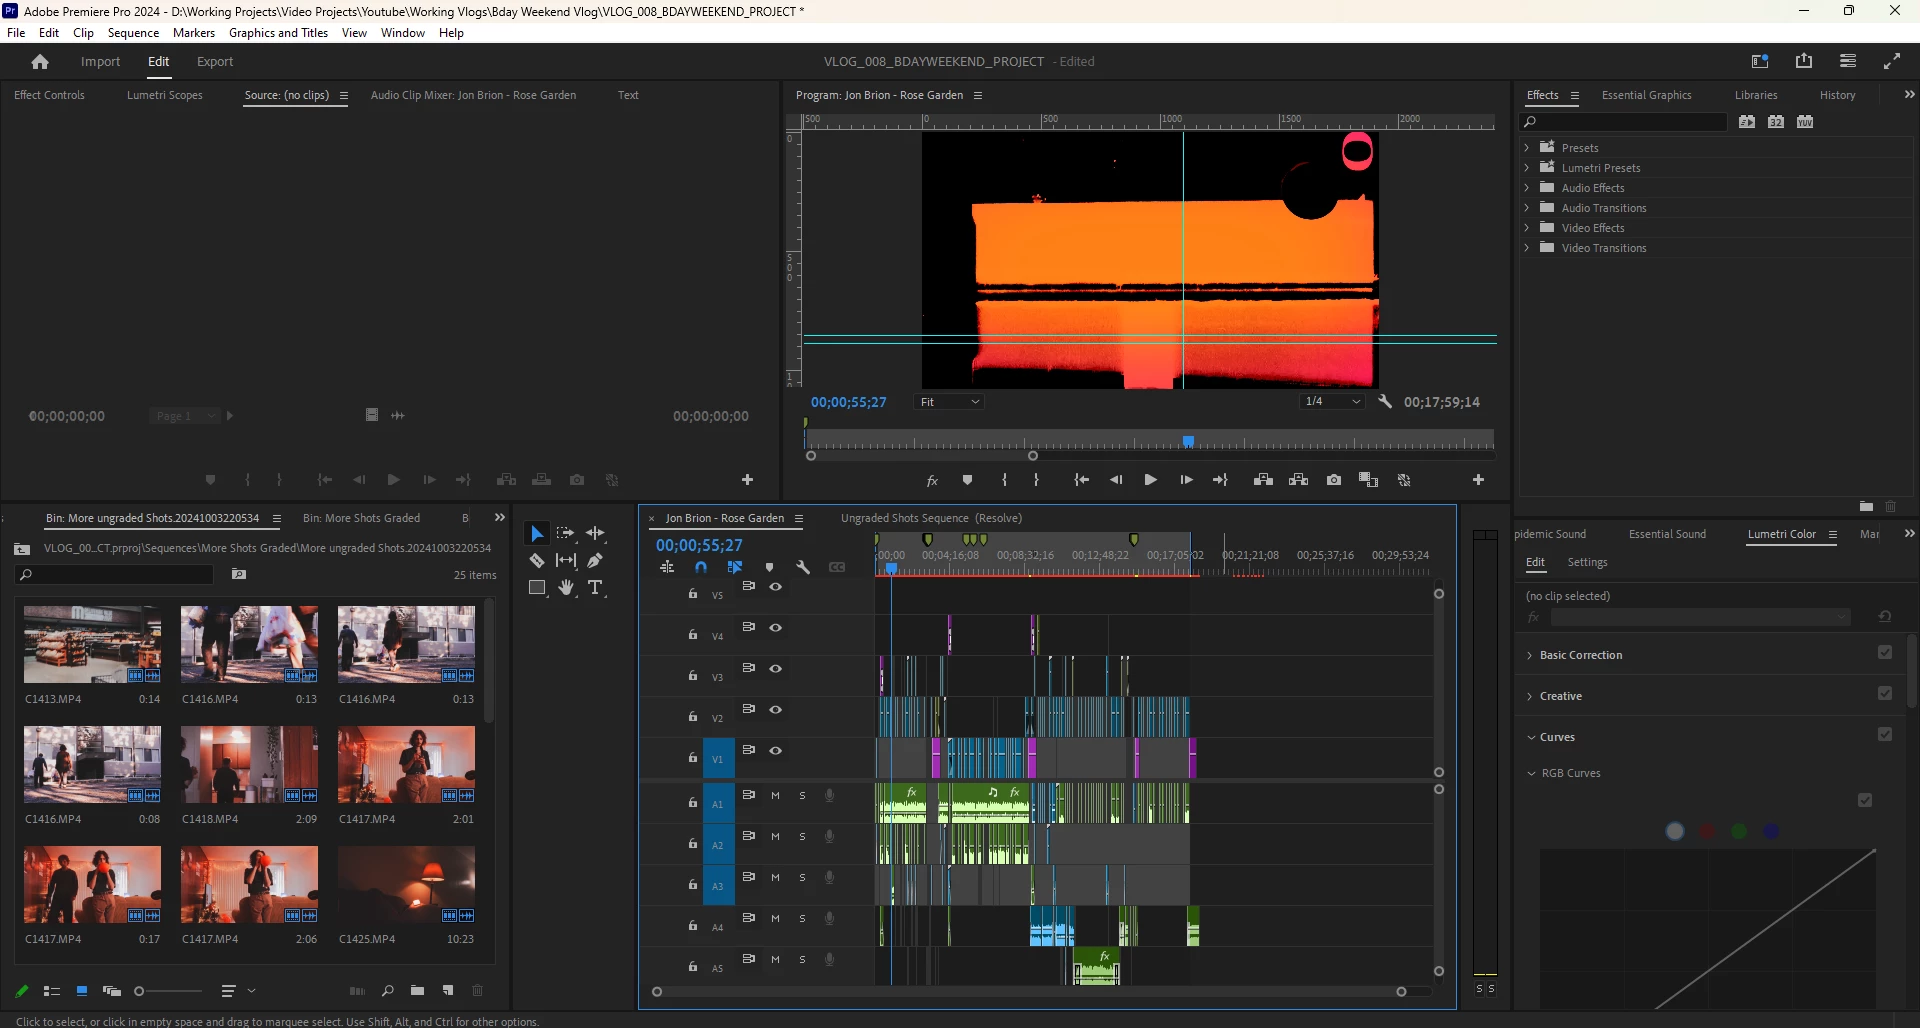
Task: Create a new bin in Project panel
Action: click(x=417, y=991)
